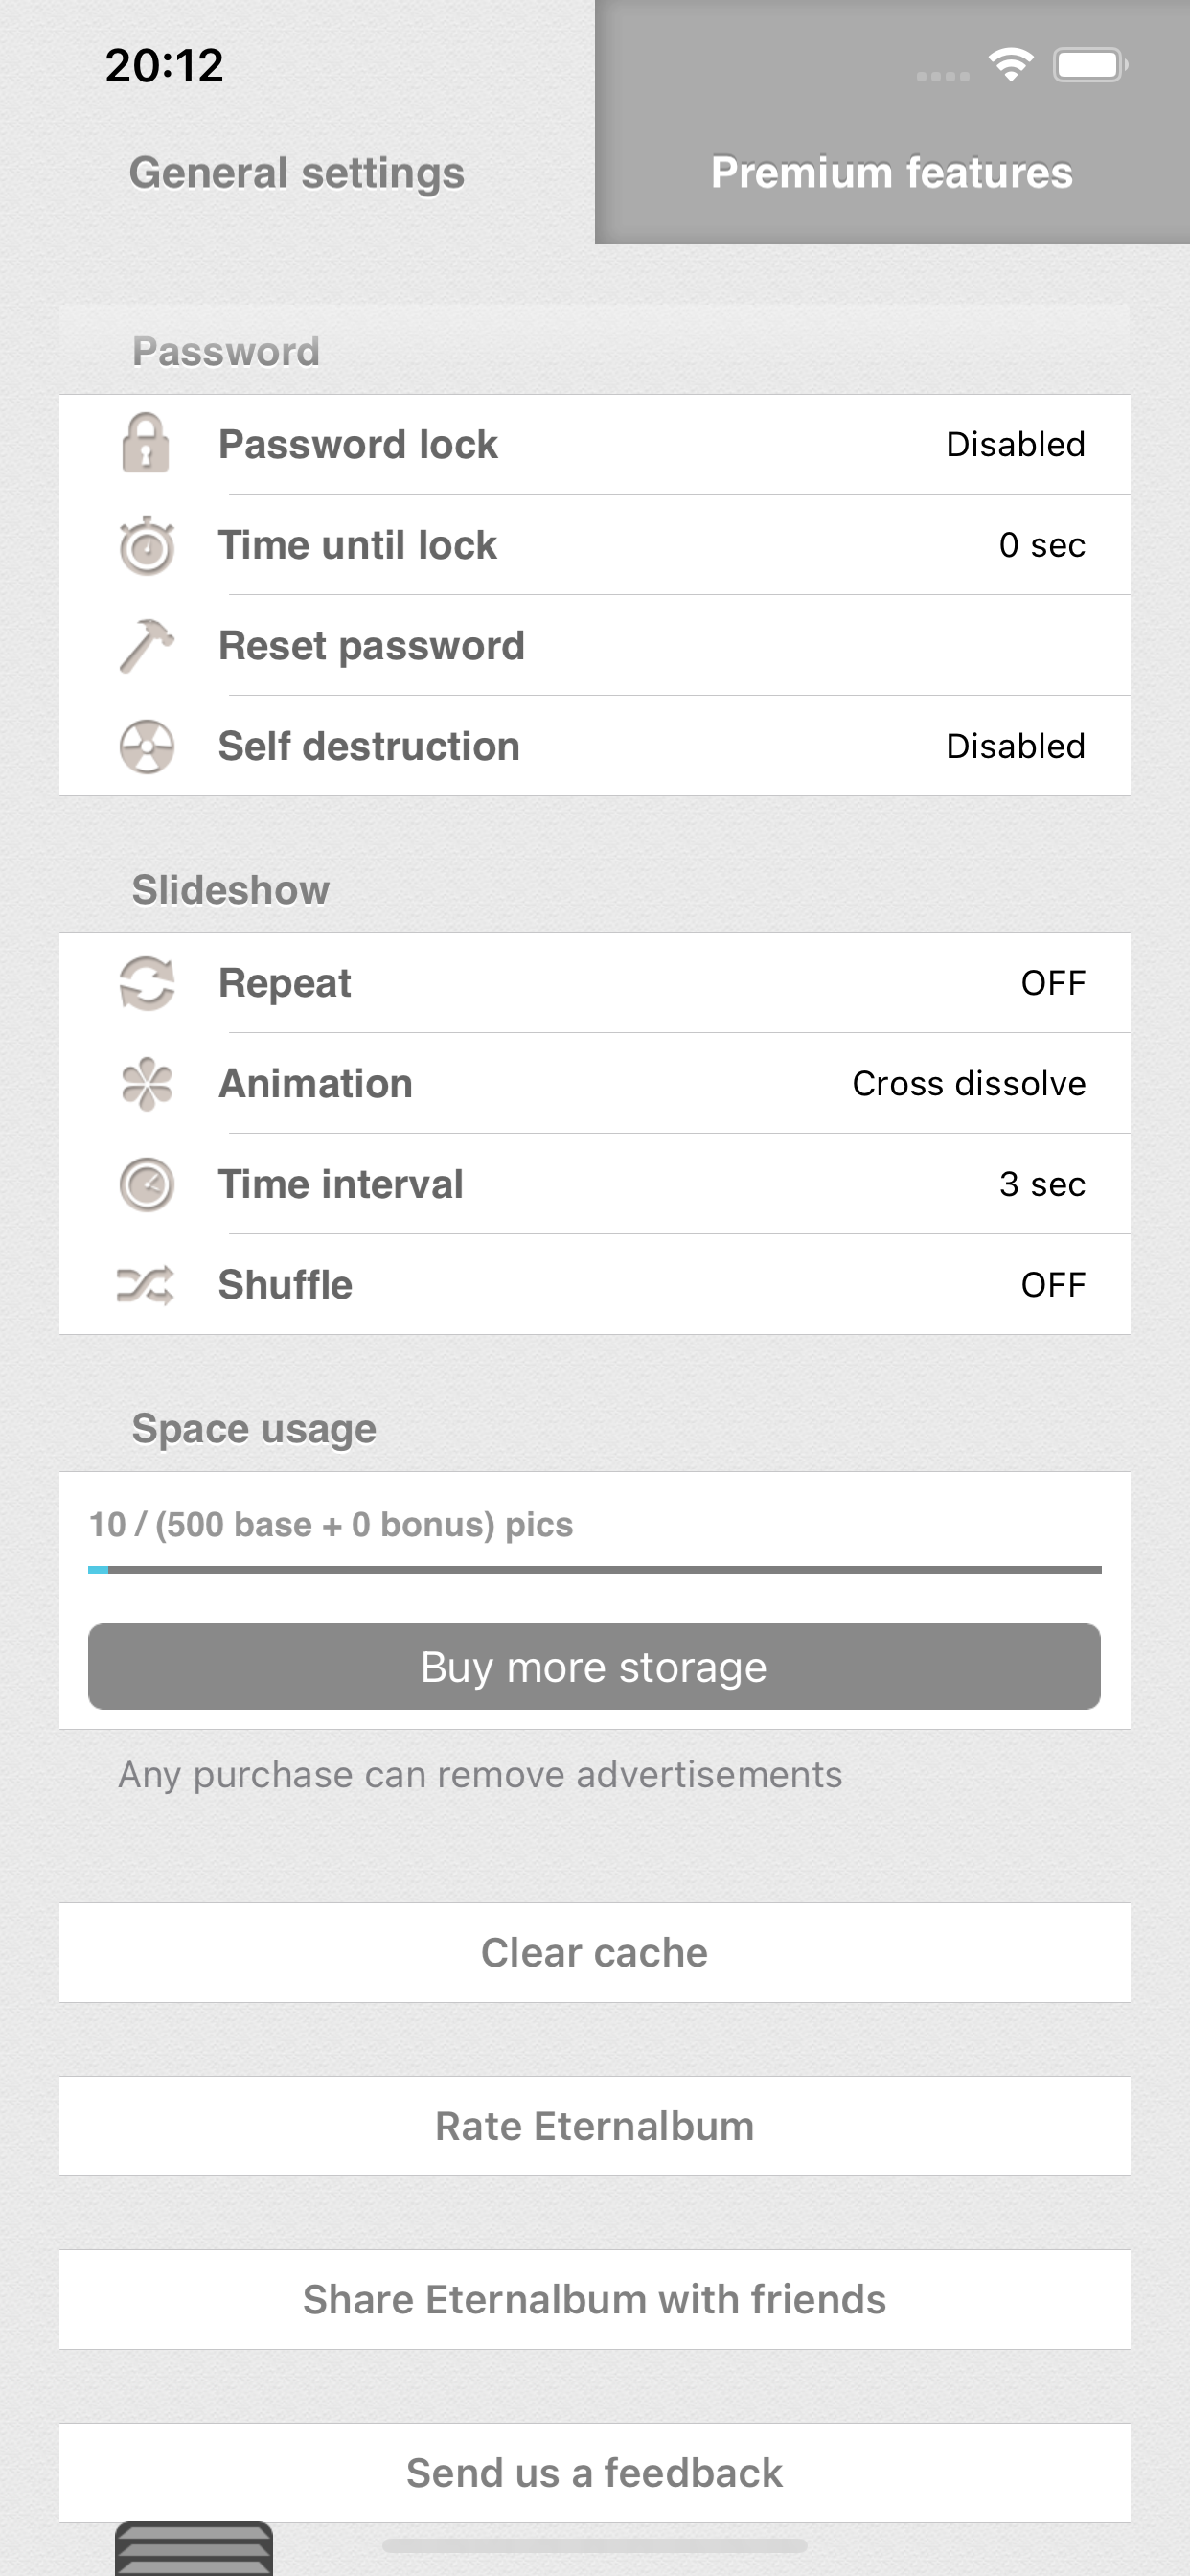Tap the Clear cache button
Viewport: 1190px width, 2576px height.
coord(594,1952)
